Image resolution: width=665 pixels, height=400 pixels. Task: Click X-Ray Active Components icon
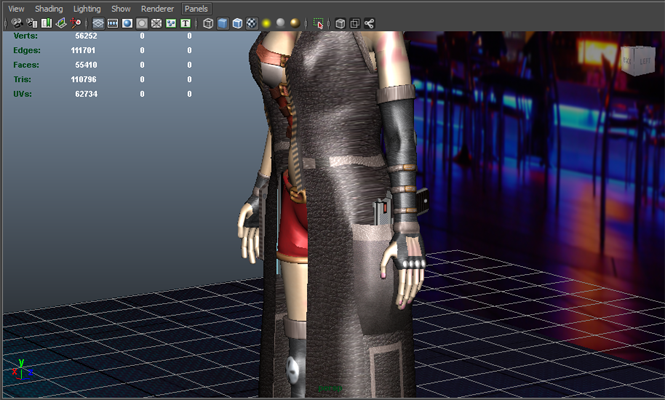pos(355,23)
